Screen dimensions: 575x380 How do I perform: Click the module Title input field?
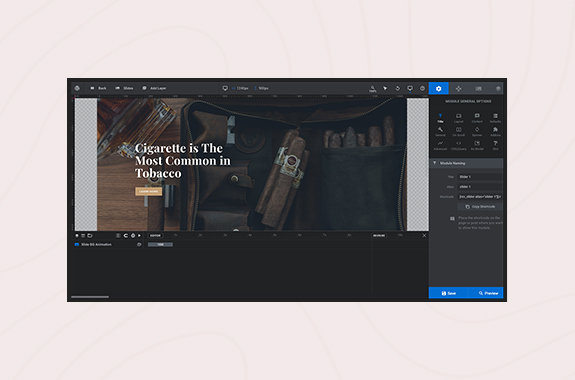[480, 177]
